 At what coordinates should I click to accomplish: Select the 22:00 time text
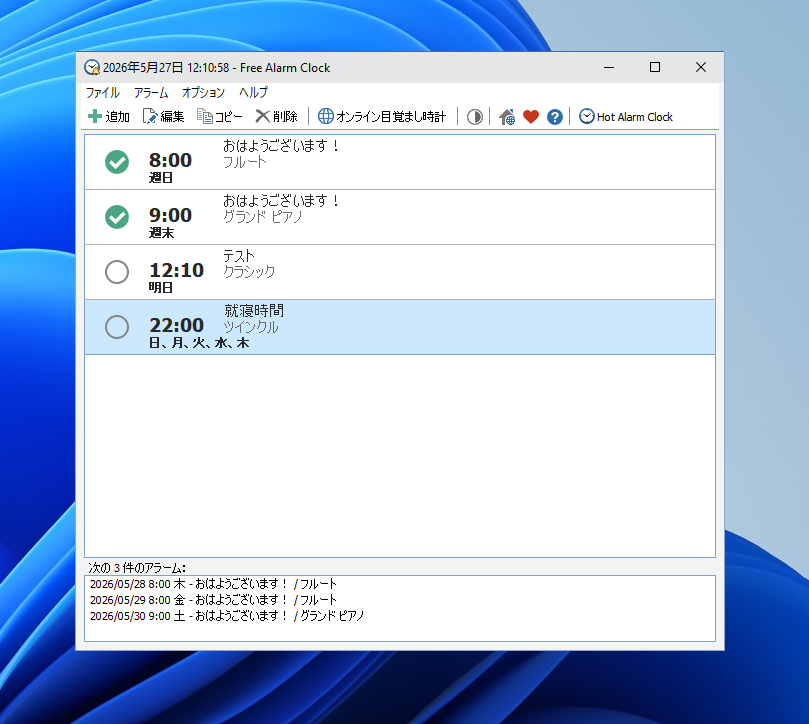[x=176, y=325]
